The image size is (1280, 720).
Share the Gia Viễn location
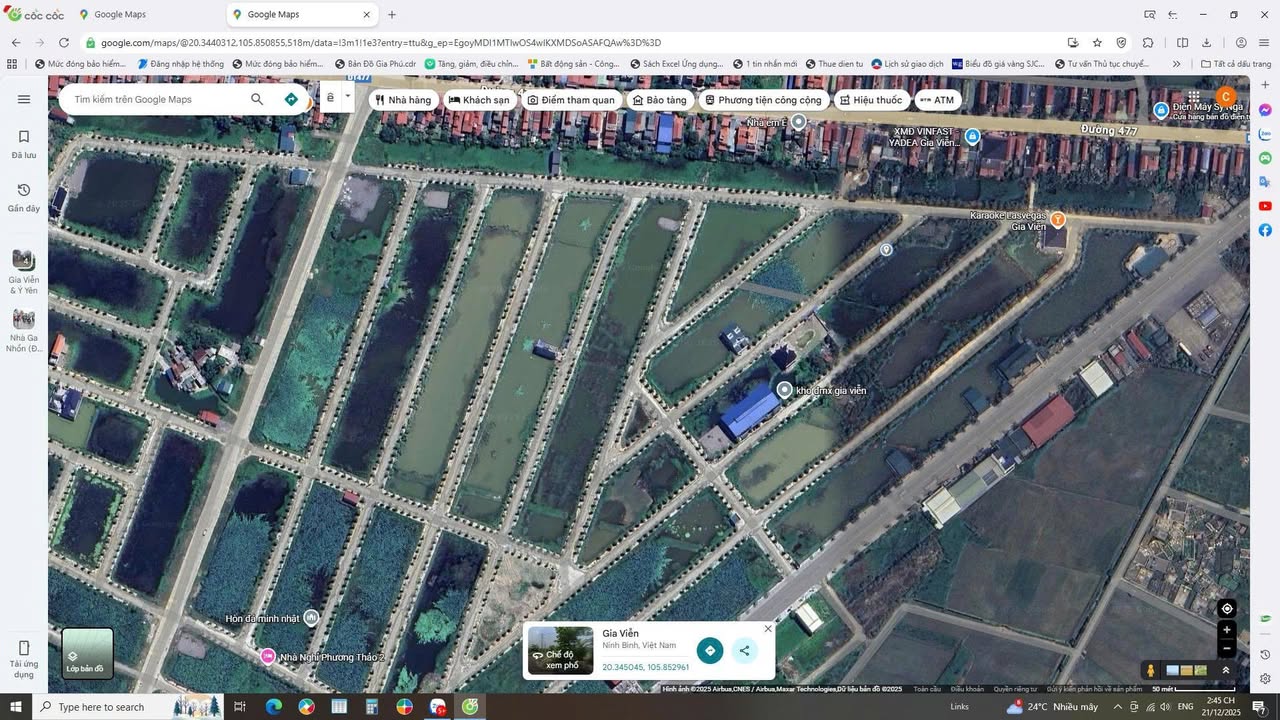744,651
